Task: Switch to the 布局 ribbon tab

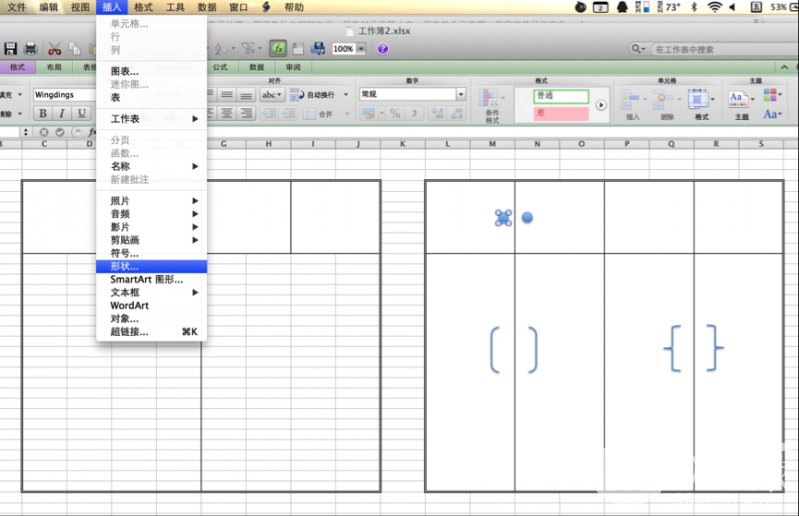Action: point(53,67)
